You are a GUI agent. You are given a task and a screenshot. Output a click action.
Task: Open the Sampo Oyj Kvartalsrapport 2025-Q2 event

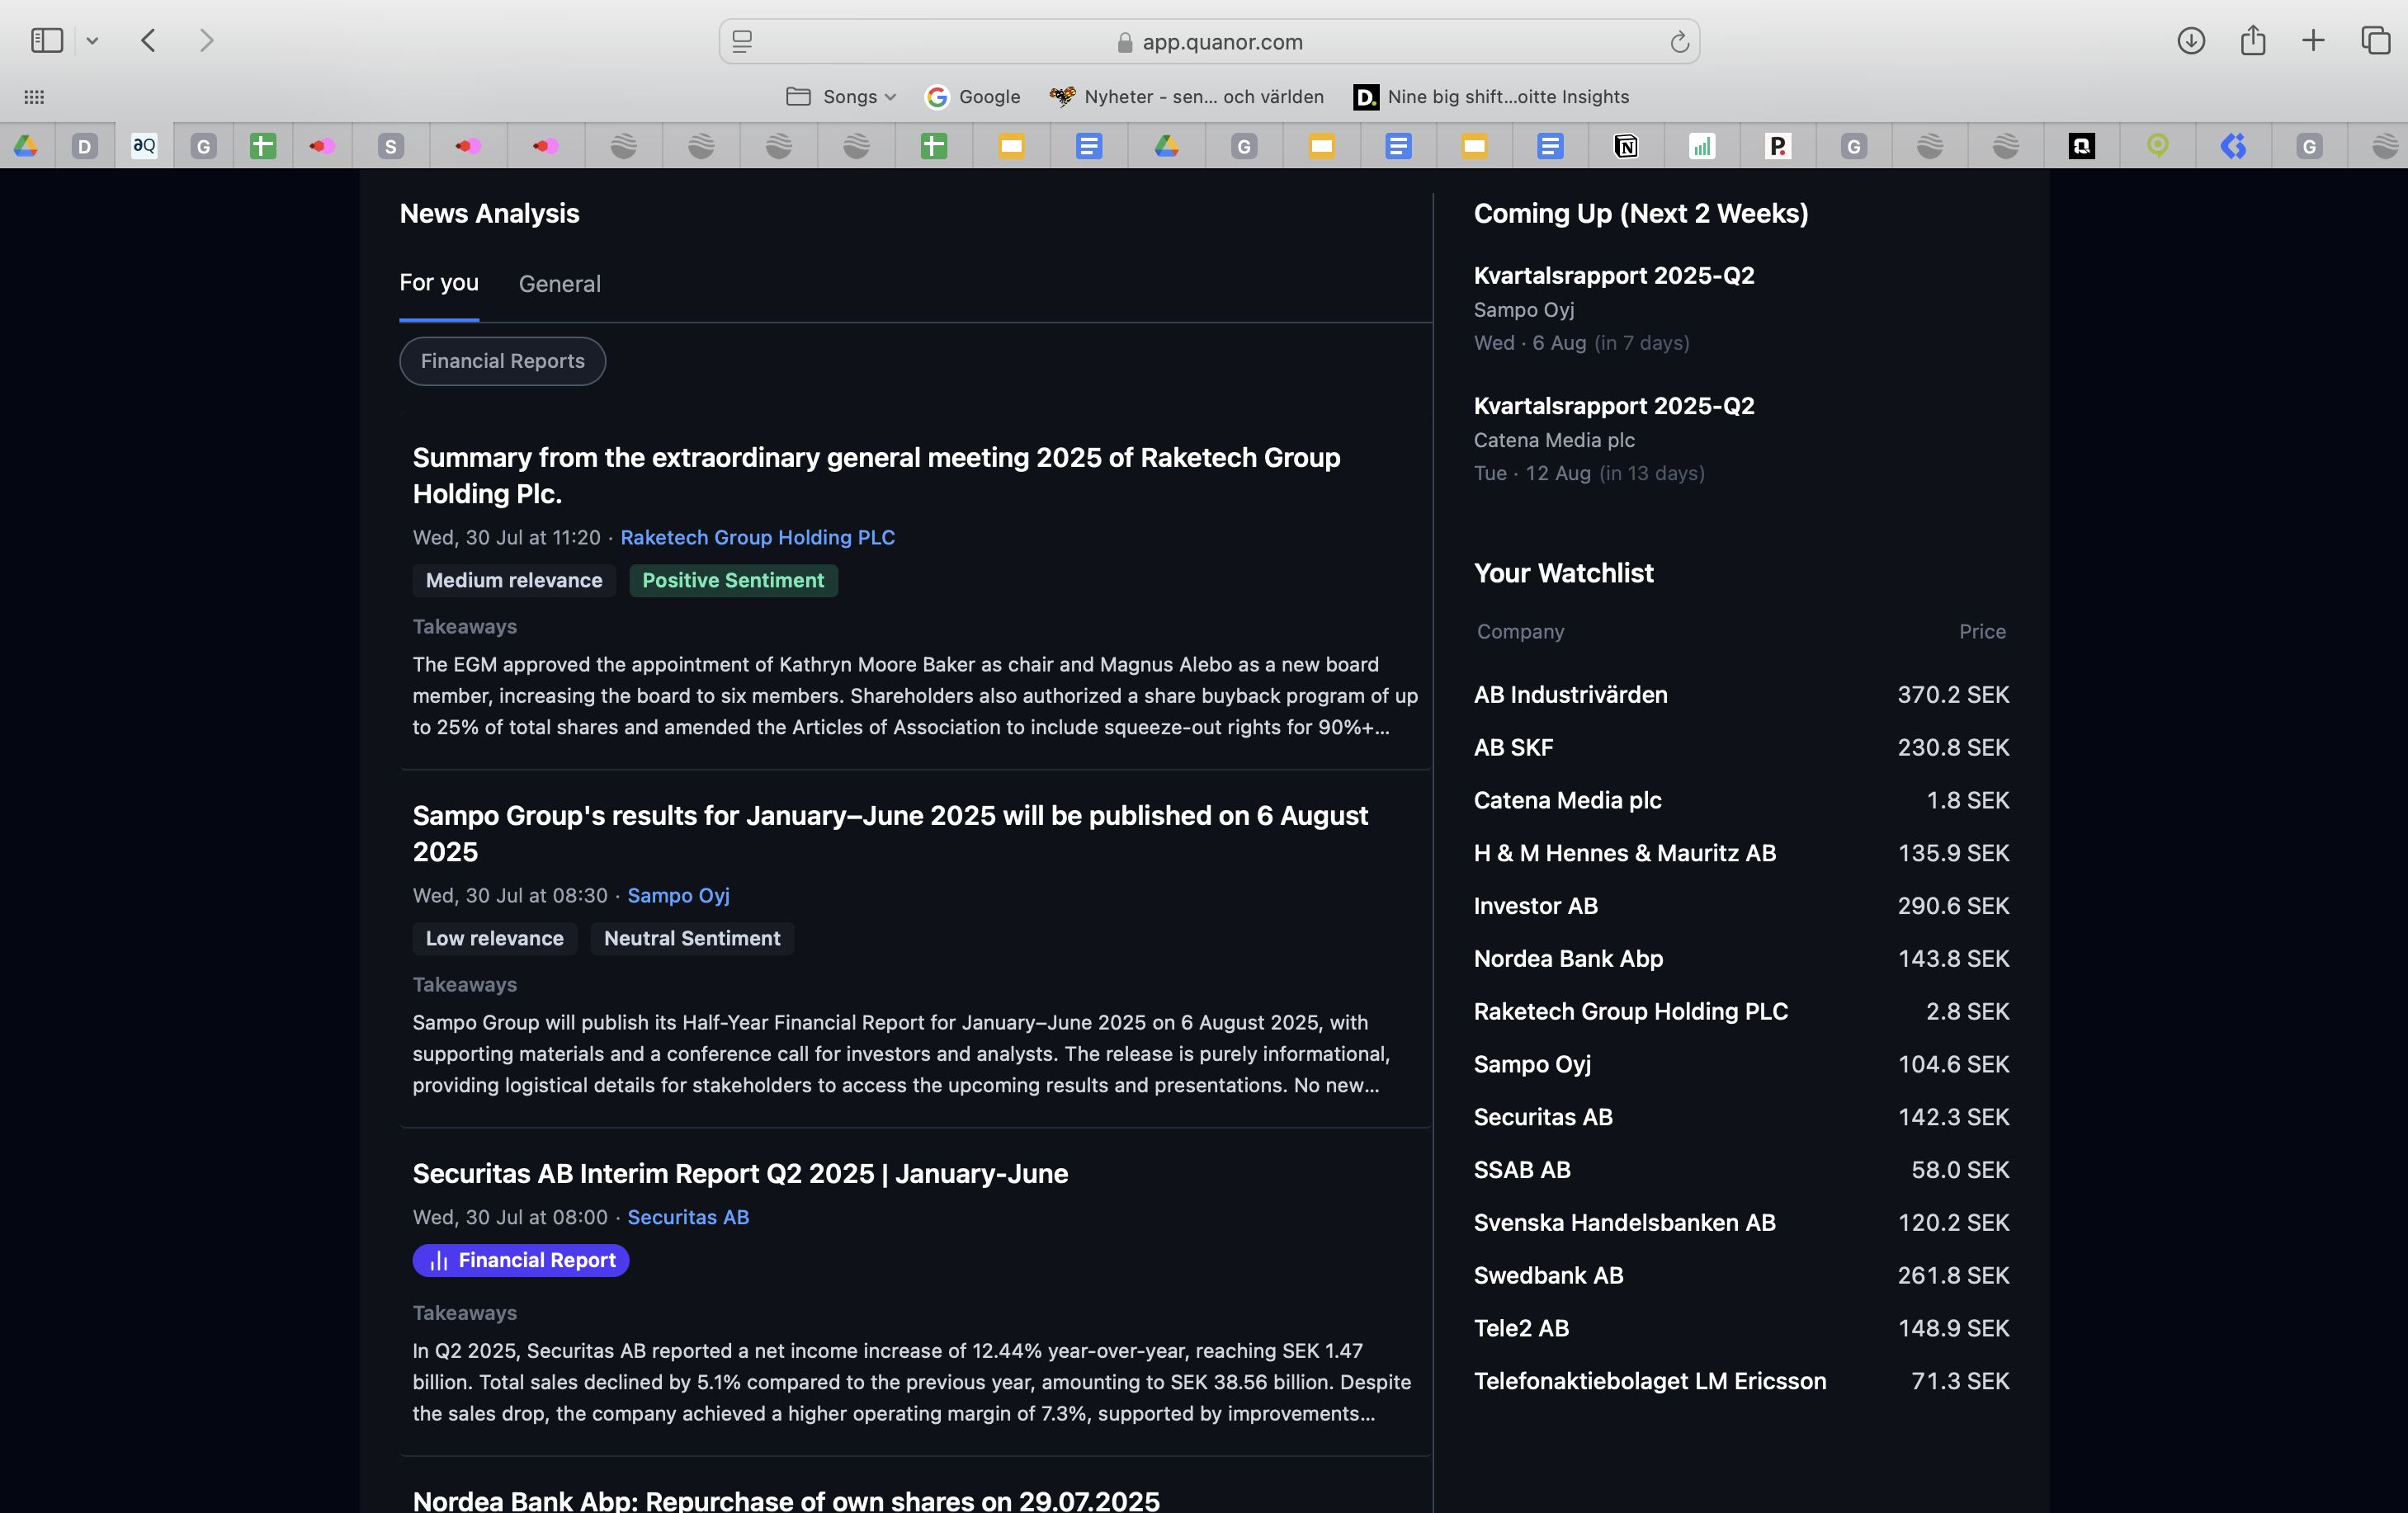pyautogui.click(x=1614, y=308)
